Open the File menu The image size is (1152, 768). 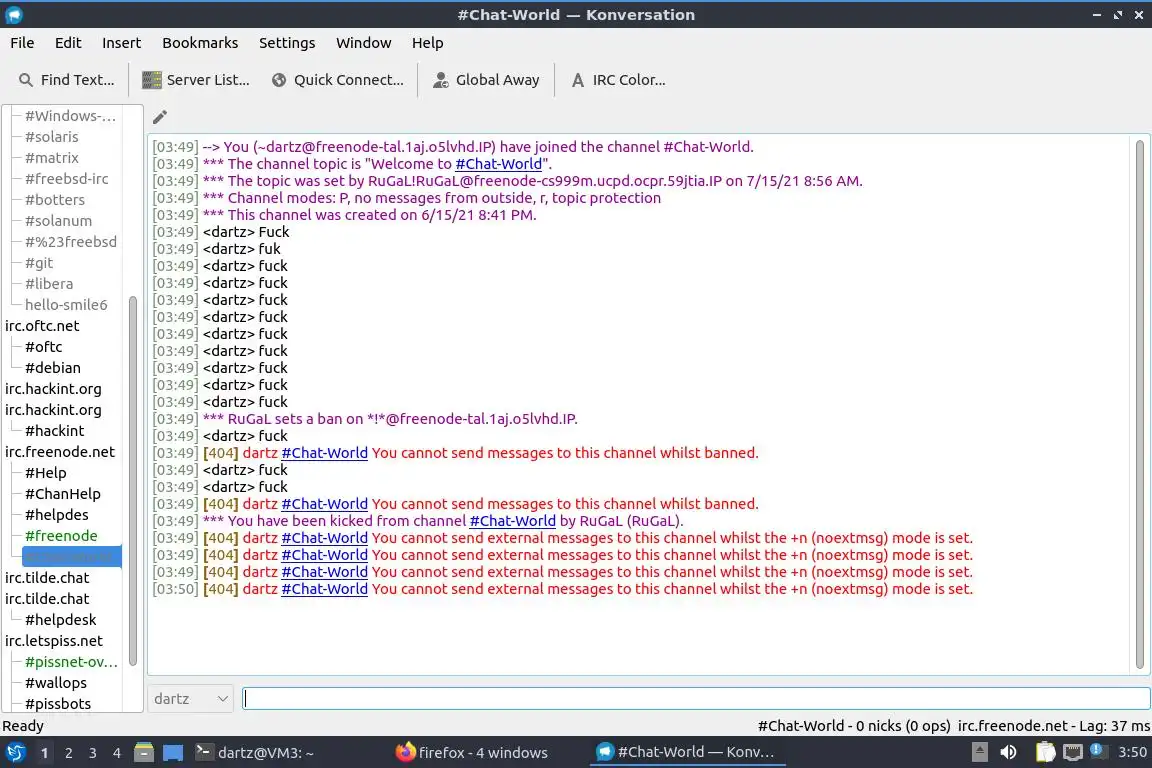coord(22,43)
